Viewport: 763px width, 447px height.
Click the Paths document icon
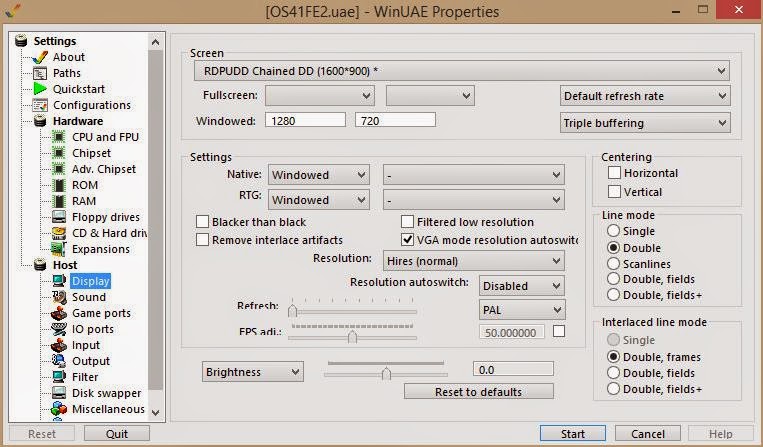pyautogui.click(x=40, y=73)
